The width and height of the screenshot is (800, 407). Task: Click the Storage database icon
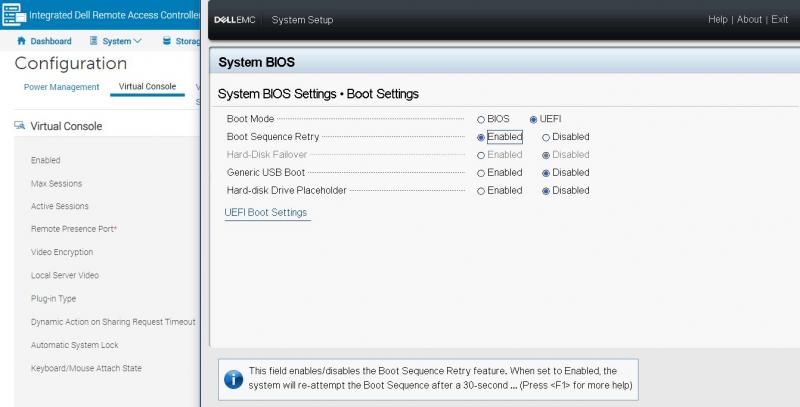click(166, 41)
